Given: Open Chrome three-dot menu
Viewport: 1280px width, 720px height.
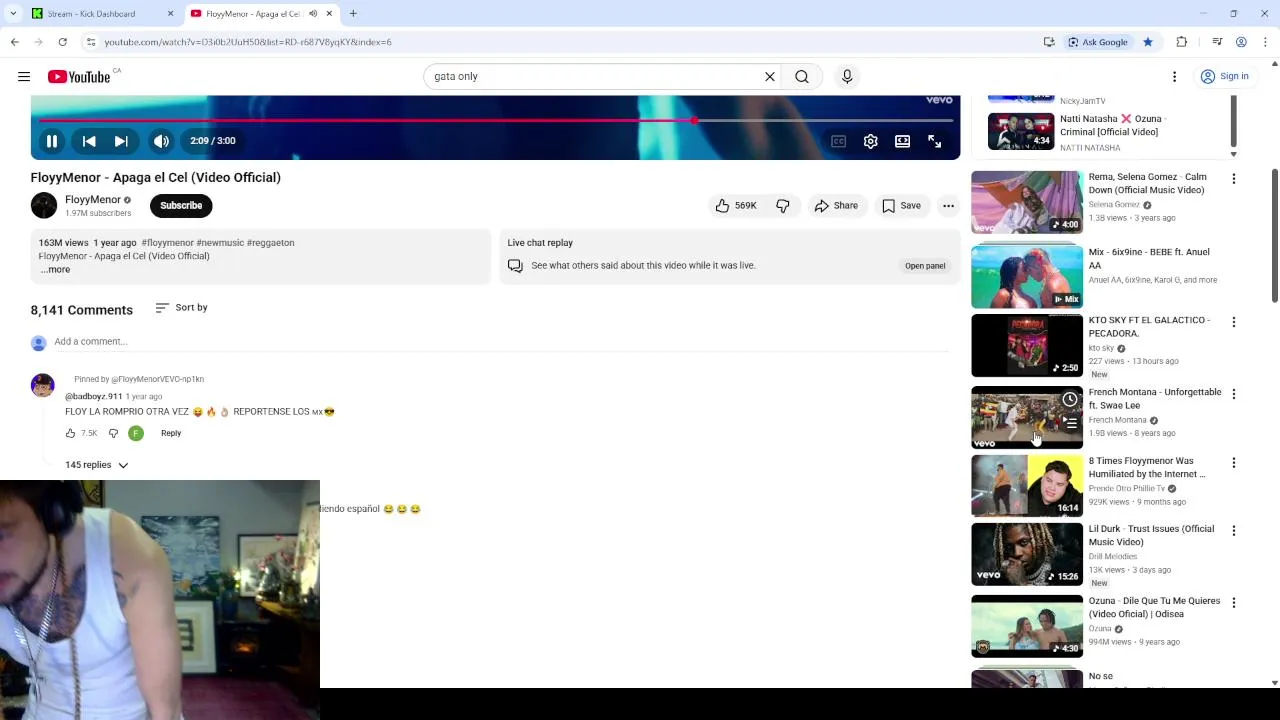Looking at the screenshot, I should [1266, 42].
